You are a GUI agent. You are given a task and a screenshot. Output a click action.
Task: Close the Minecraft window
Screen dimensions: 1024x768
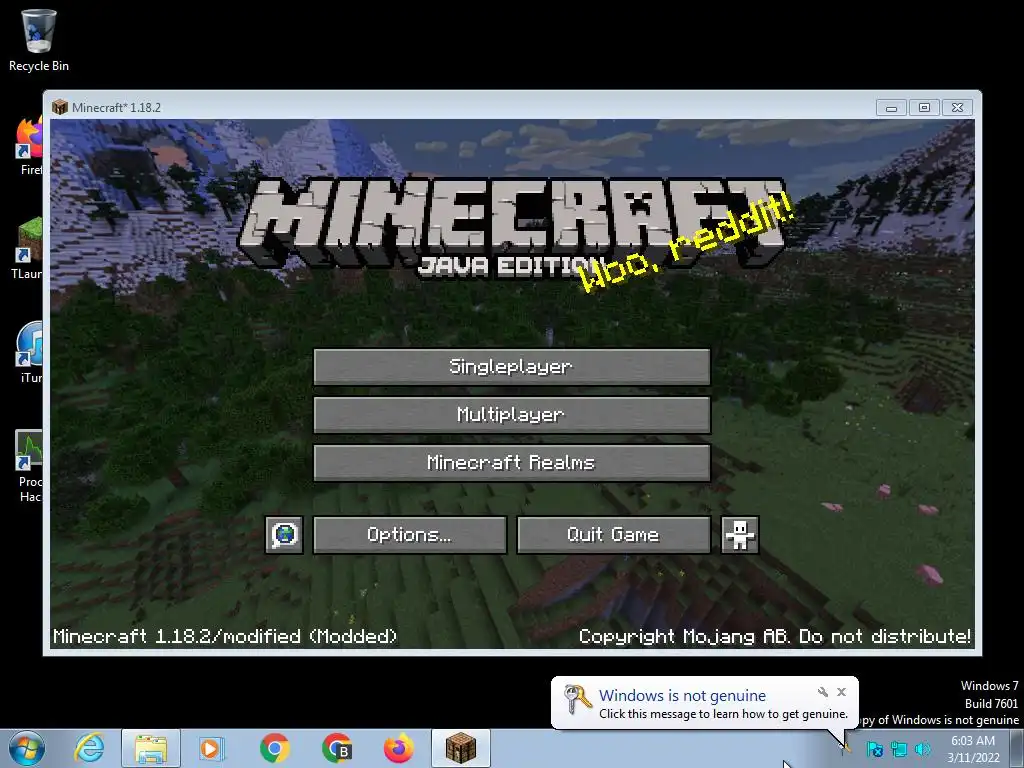957,107
